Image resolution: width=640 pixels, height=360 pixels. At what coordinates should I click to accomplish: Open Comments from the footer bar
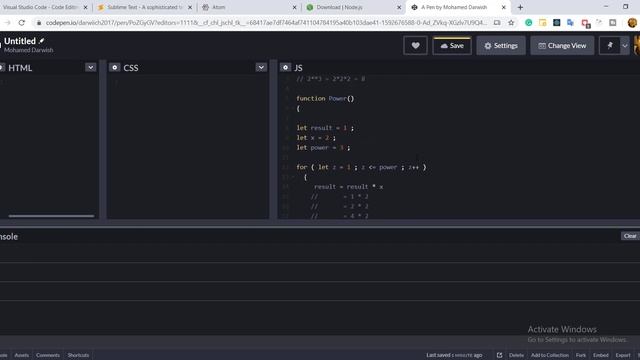[48, 355]
